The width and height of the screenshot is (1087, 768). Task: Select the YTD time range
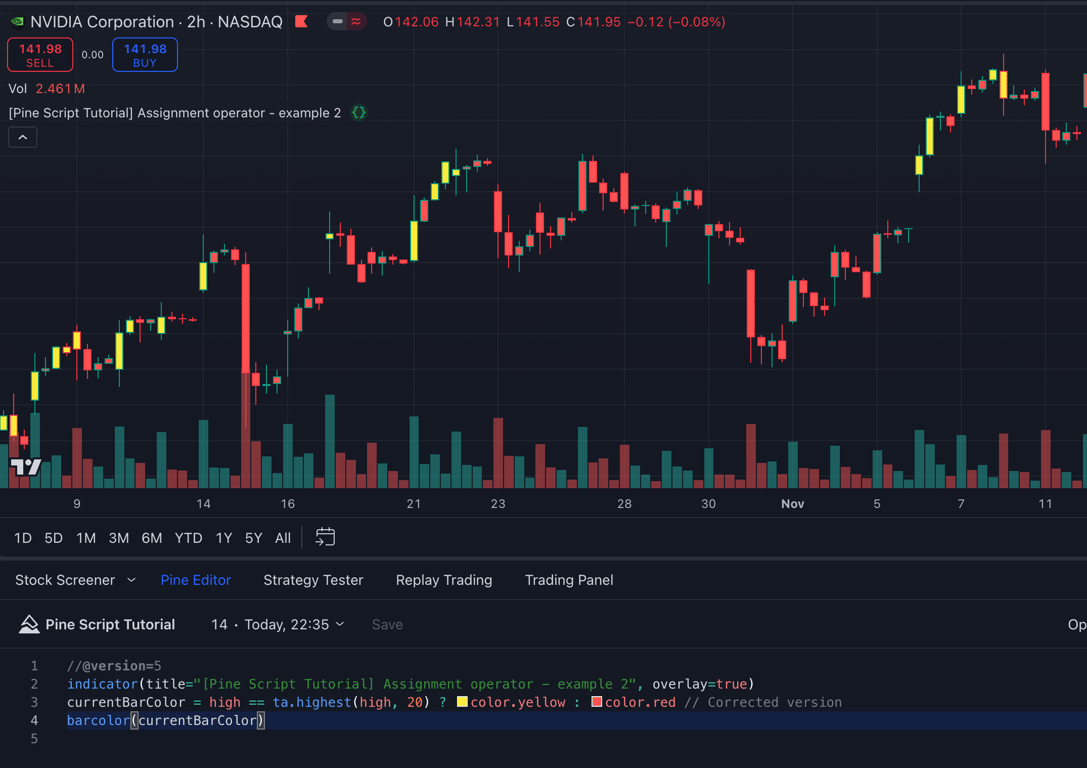pyautogui.click(x=189, y=538)
